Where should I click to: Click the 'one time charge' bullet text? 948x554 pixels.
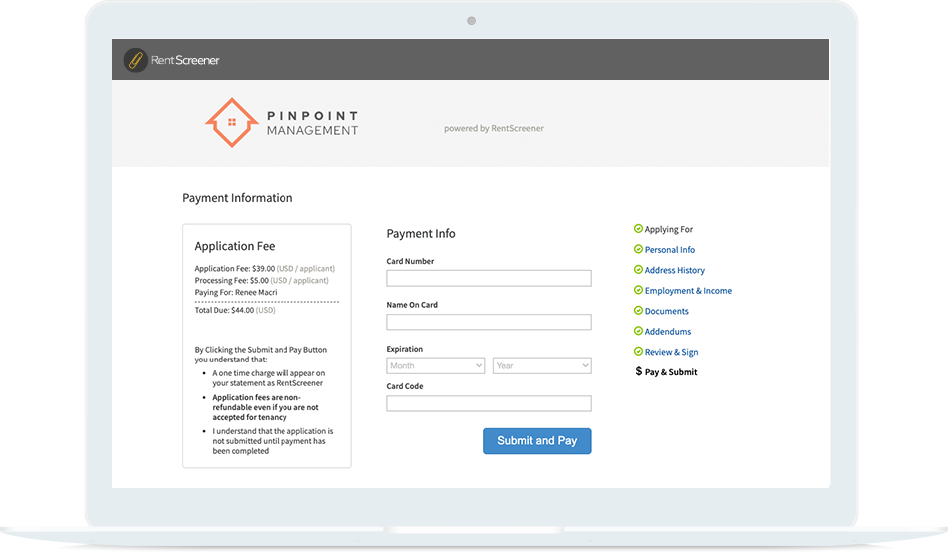[x=268, y=378]
